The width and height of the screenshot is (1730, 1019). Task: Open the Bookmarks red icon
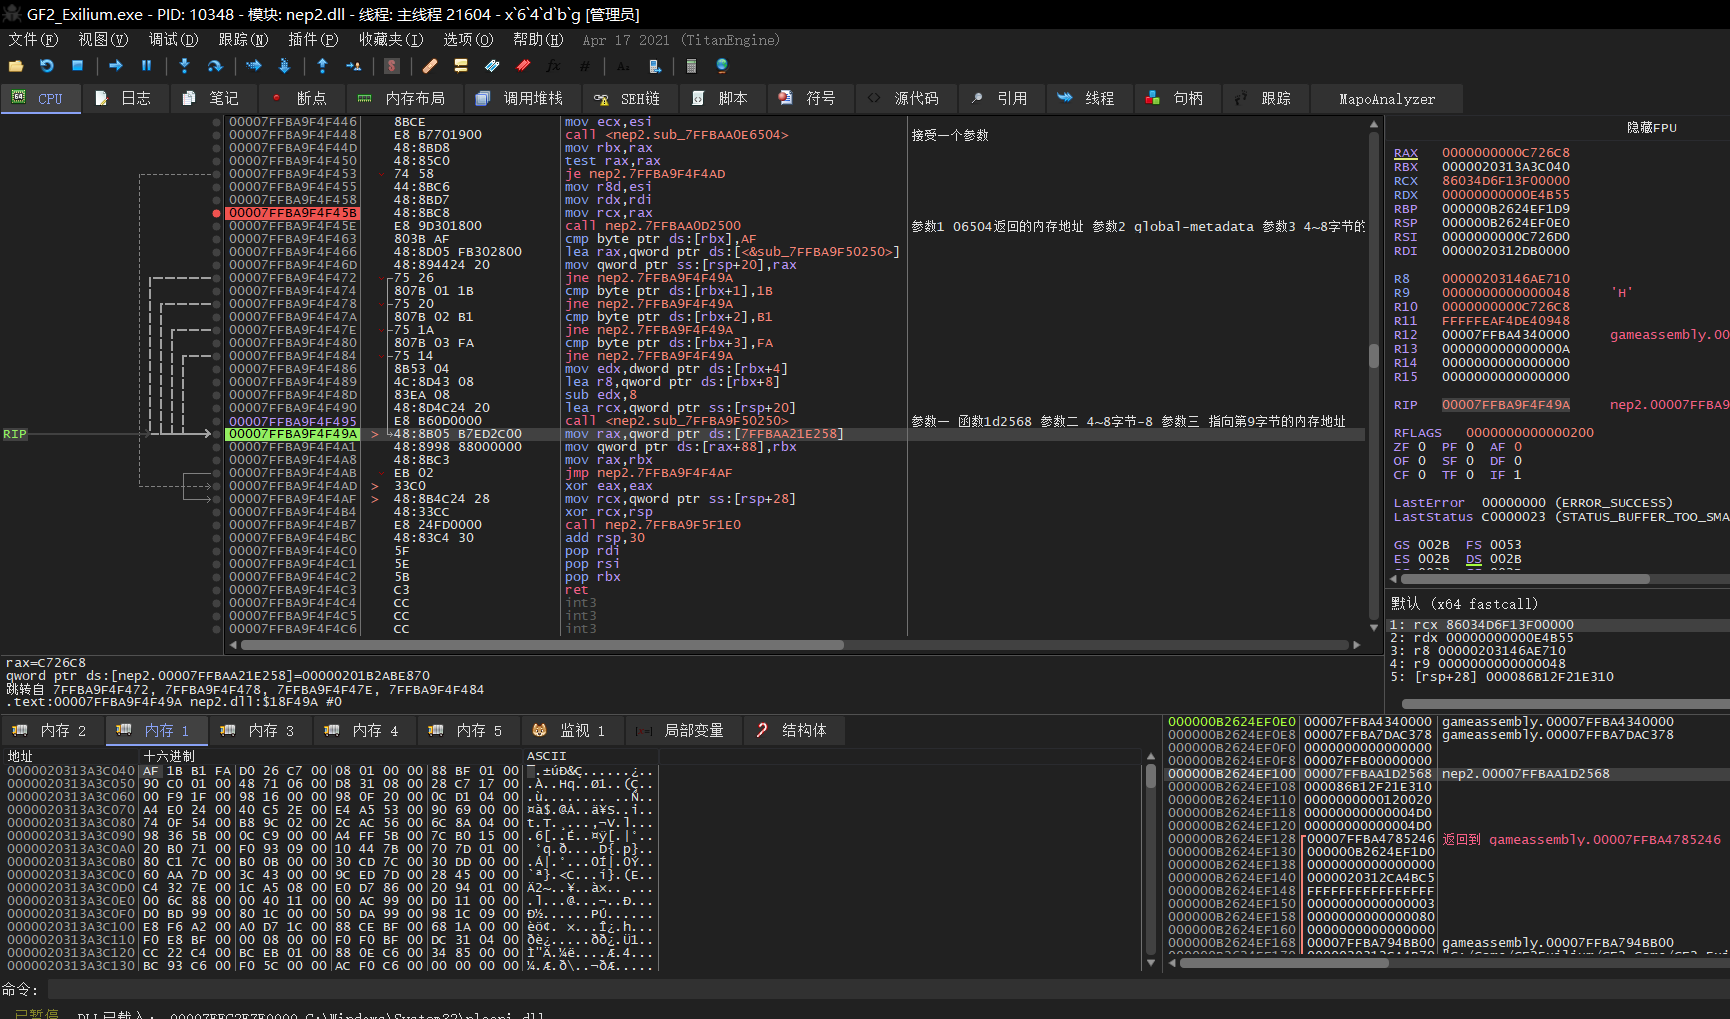pos(523,66)
